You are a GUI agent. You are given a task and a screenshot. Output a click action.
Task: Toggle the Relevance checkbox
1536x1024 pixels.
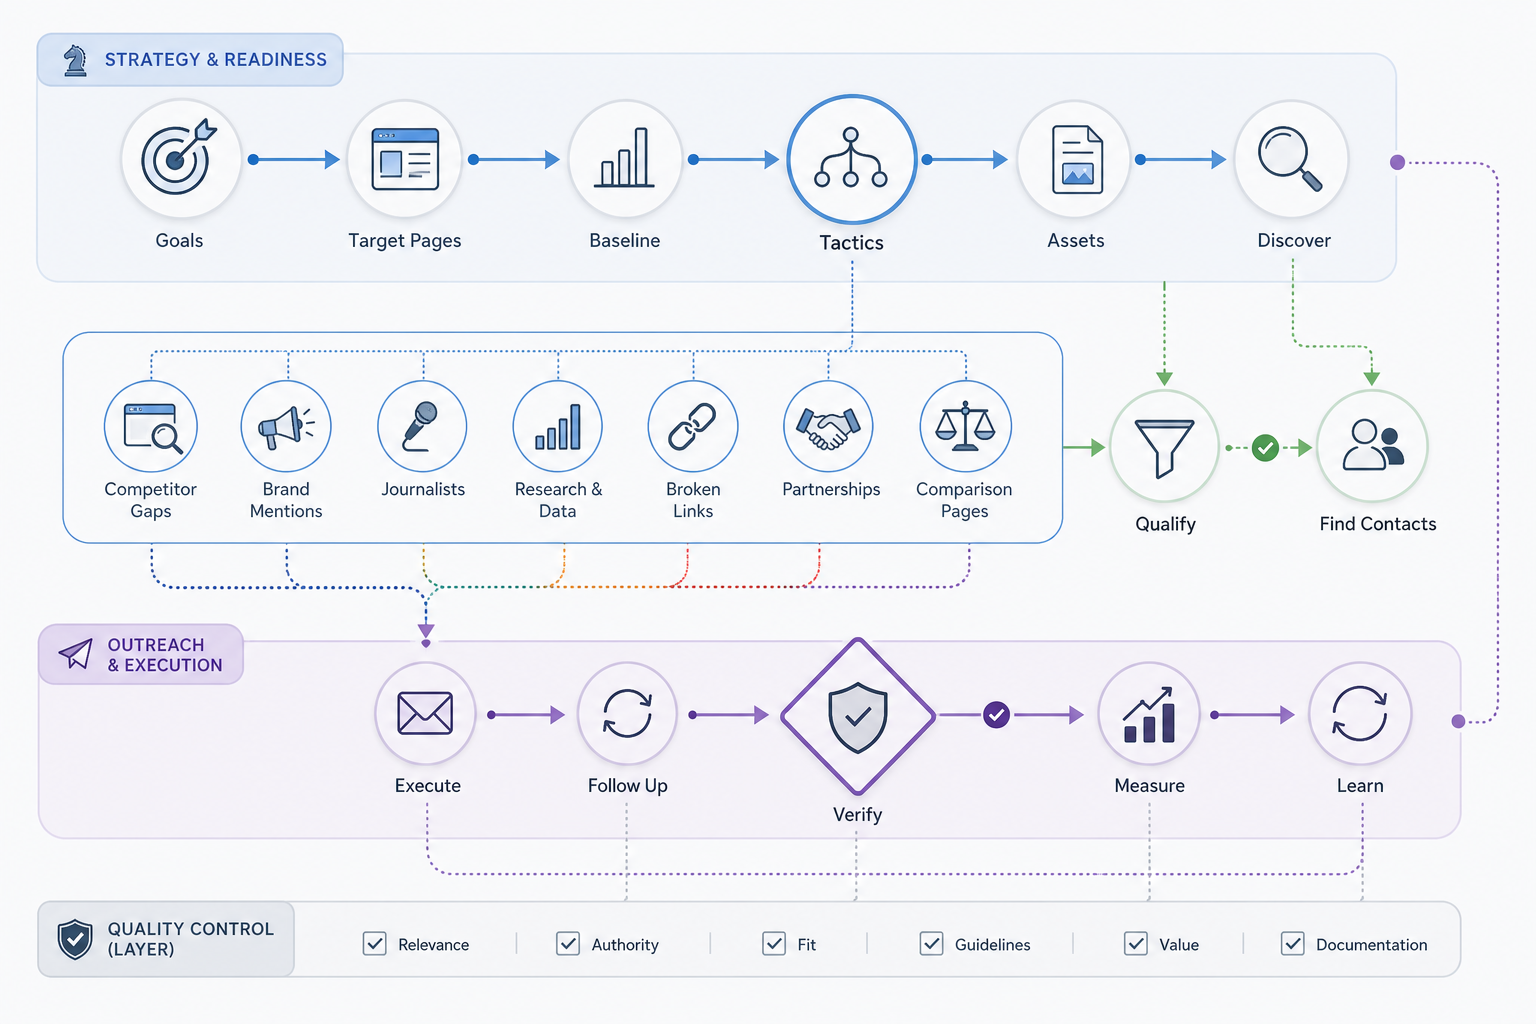[375, 944]
